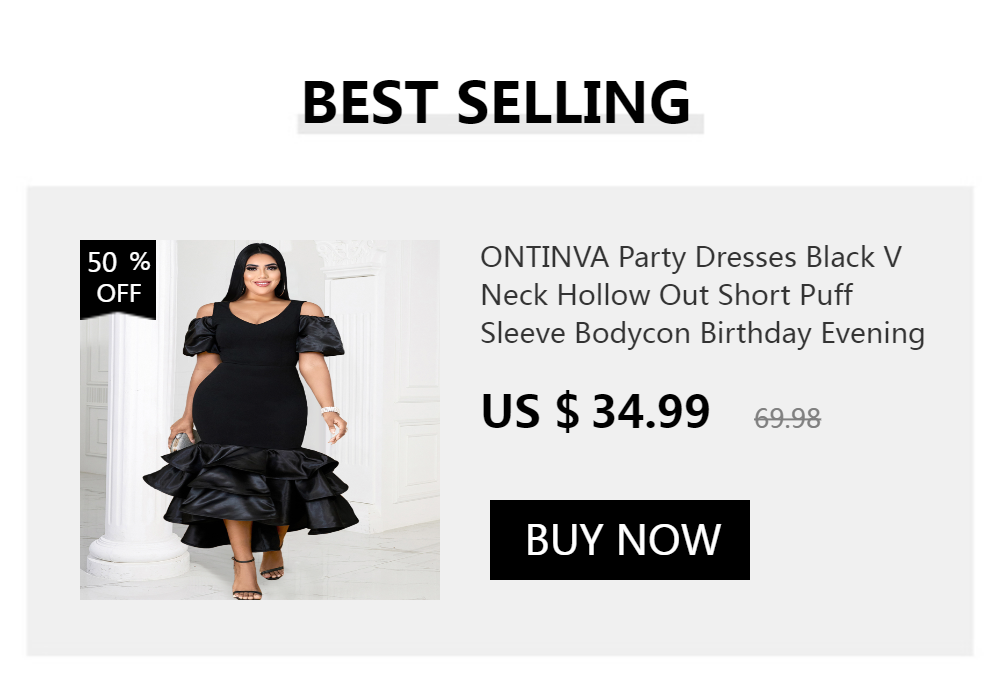Click the "Sleeve Bodycon Birthday Evening" title line
The height and width of the screenshot is (700, 1000).
[702, 333]
